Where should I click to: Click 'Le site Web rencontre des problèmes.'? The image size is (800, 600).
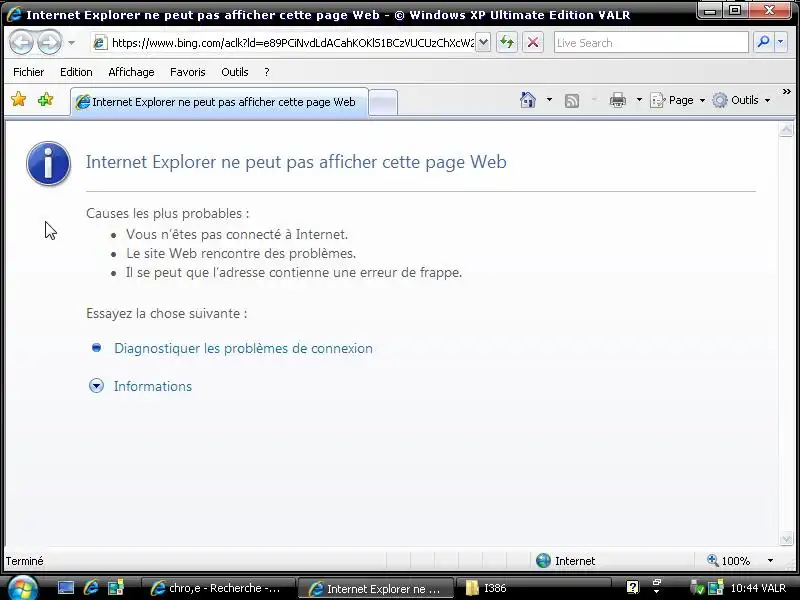coord(241,254)
